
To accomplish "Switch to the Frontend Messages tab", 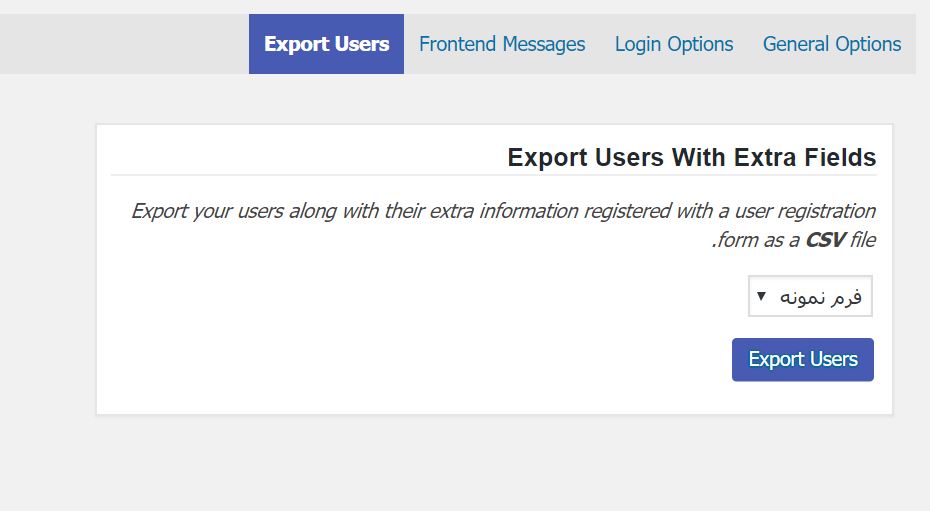I will pos(502,44).
